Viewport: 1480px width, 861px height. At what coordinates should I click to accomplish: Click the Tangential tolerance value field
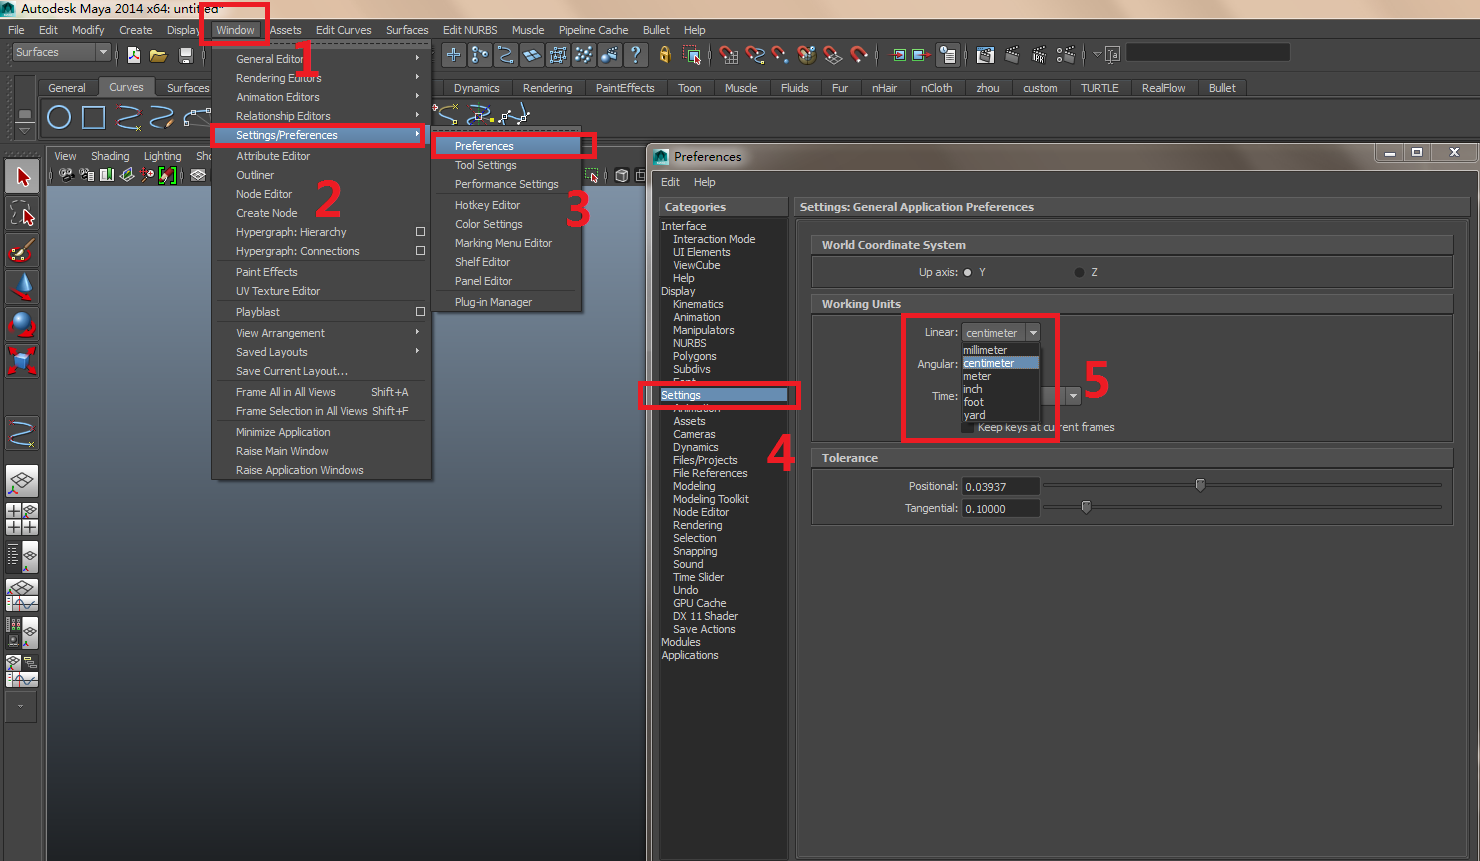[1000, 508]
